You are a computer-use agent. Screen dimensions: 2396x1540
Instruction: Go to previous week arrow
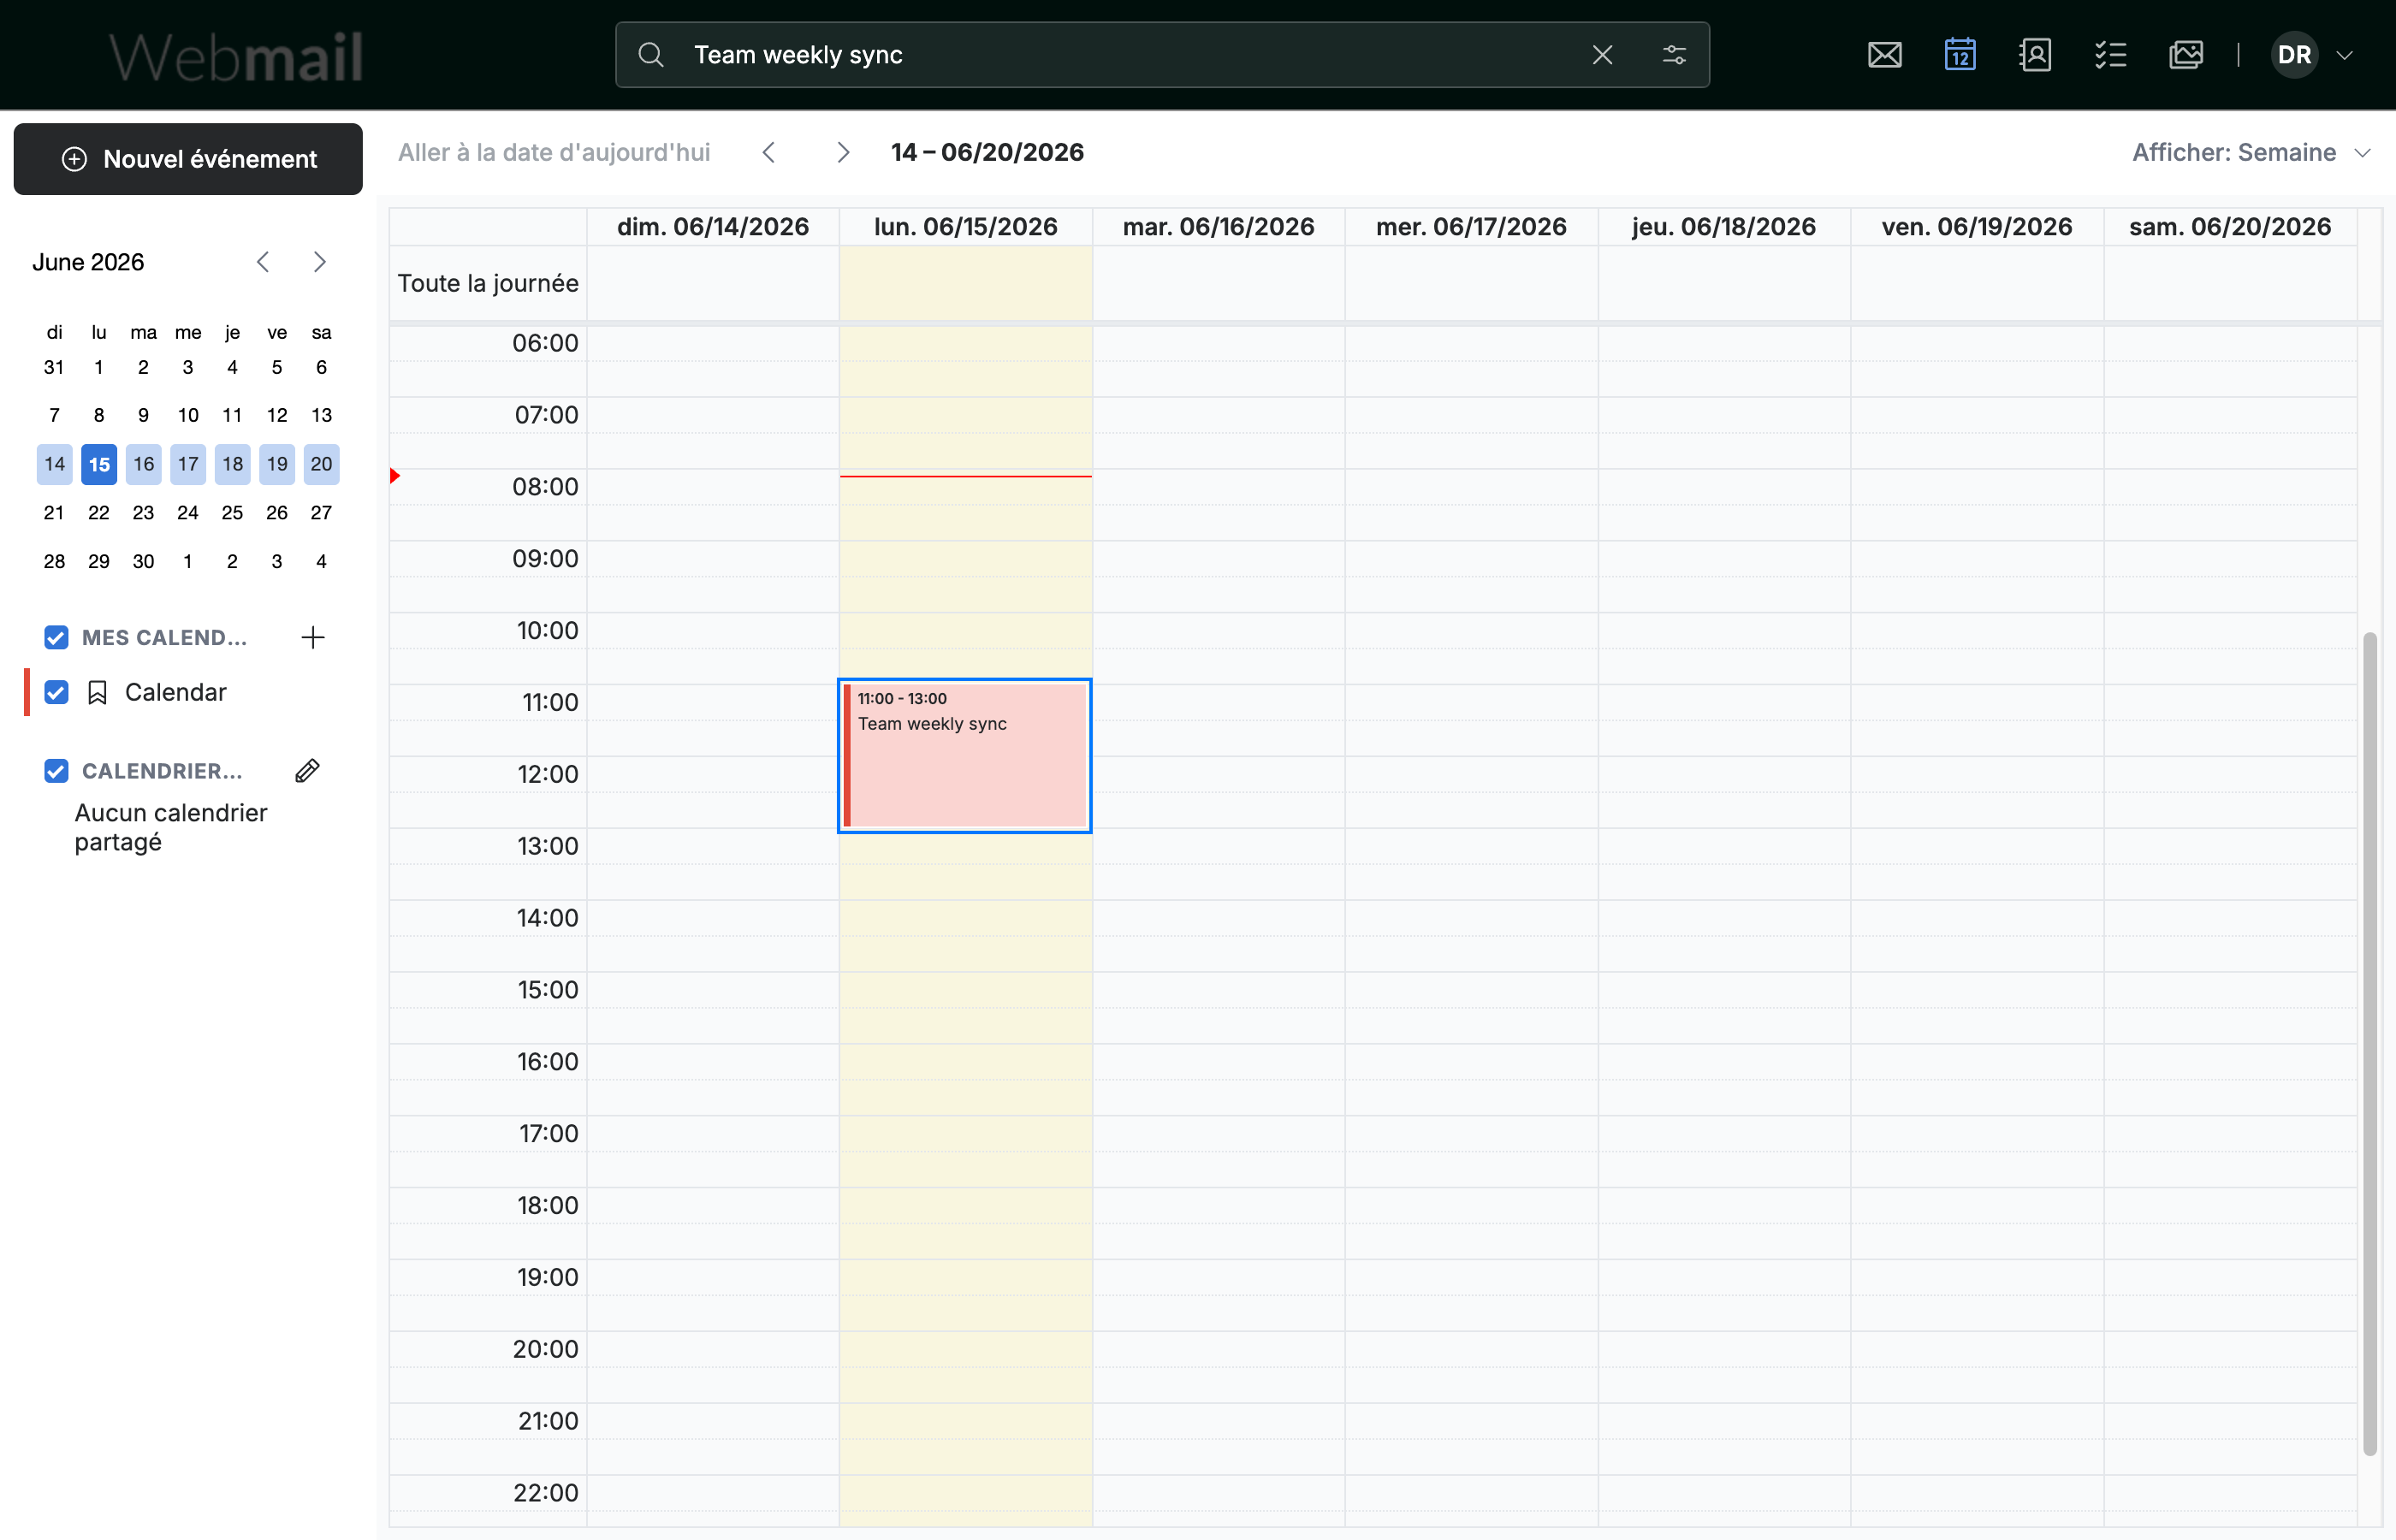tap(768, 152)
